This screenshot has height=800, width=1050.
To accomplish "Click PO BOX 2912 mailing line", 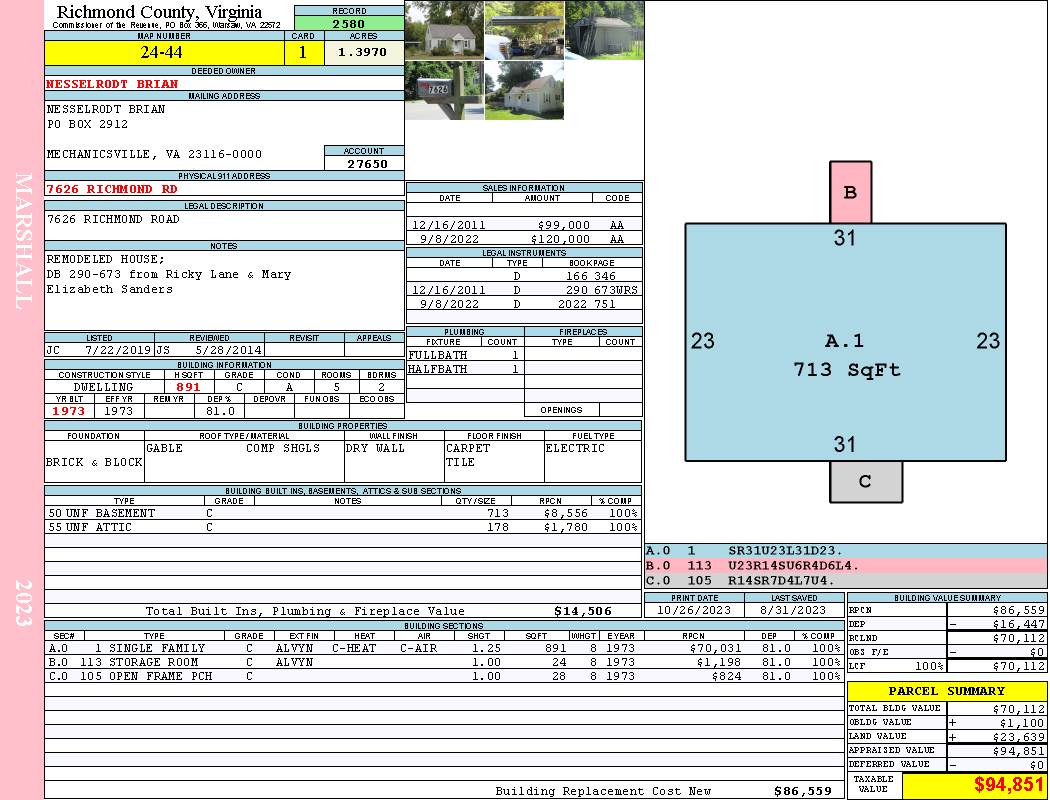I will click(x=87, y=125).
